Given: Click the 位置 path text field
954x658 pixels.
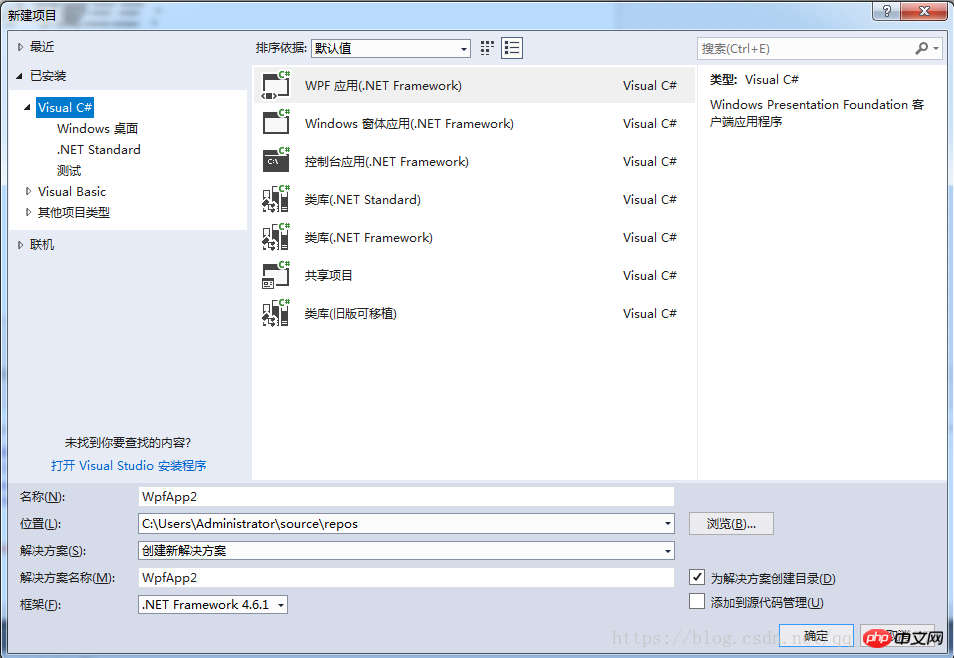Looking at the screenshot, I should click(x=400, y=523).
